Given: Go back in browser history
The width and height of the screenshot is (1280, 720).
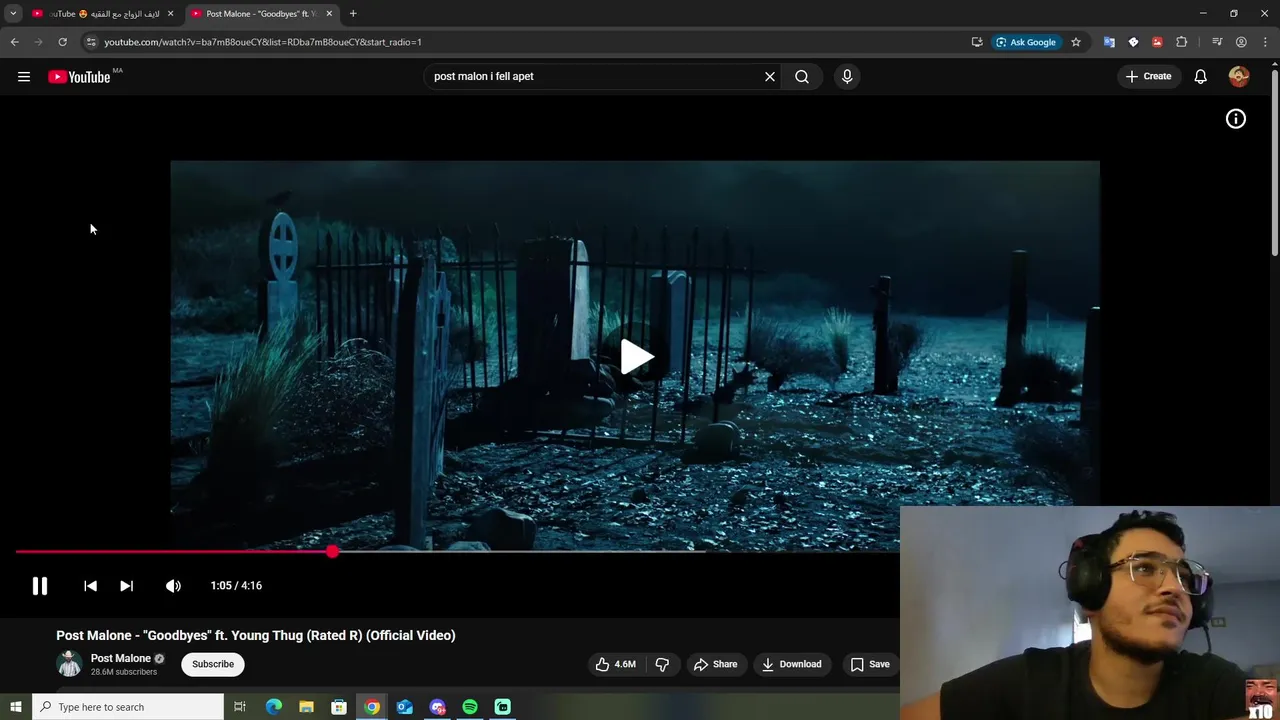Looking at the screenshot, I should (14, 42).
